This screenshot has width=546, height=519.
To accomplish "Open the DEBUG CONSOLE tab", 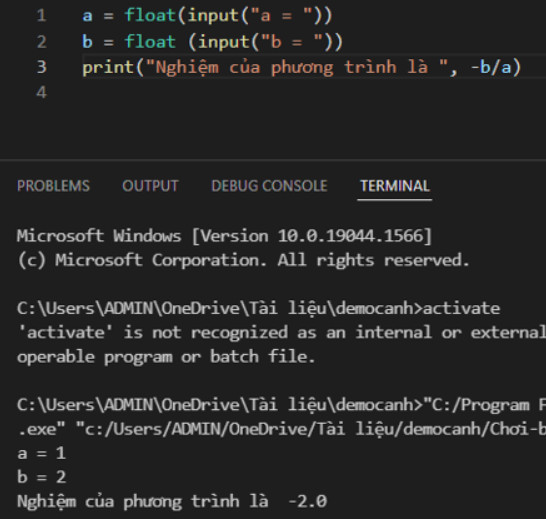I will 269,186.
